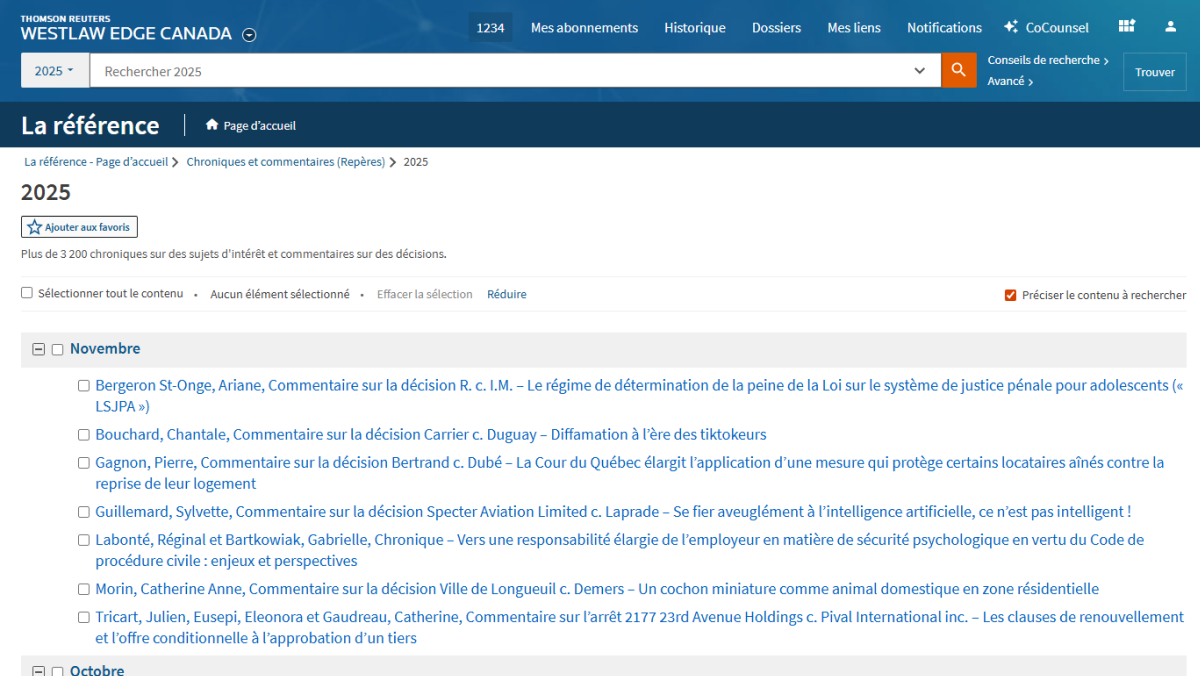Open the Historique menu

(x=694, y=27)
